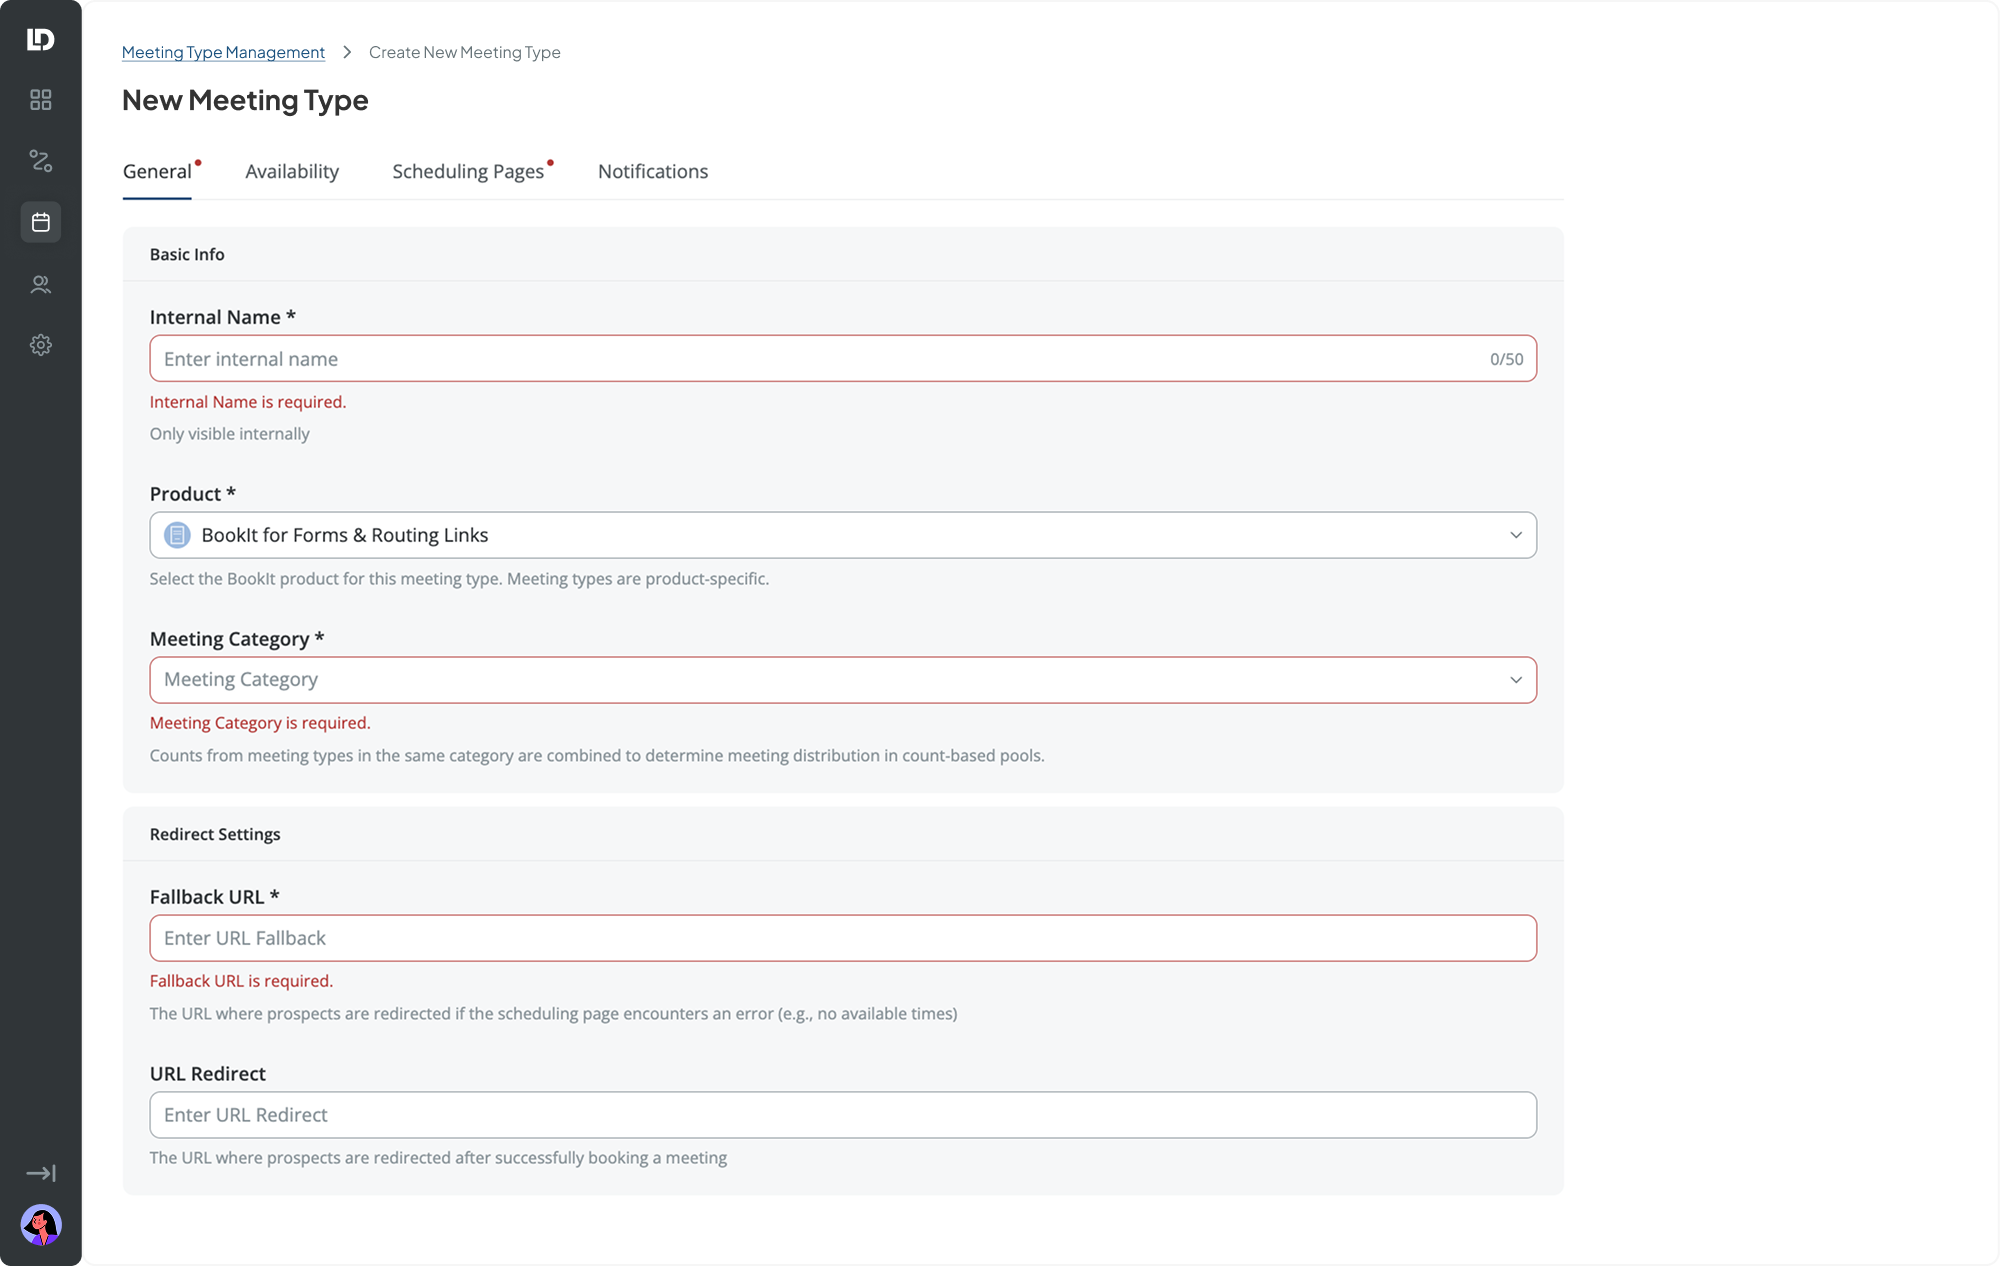Click the 'Meeting Category is required.' error
Screen dimensions: 2000x1266
point(260,723)
